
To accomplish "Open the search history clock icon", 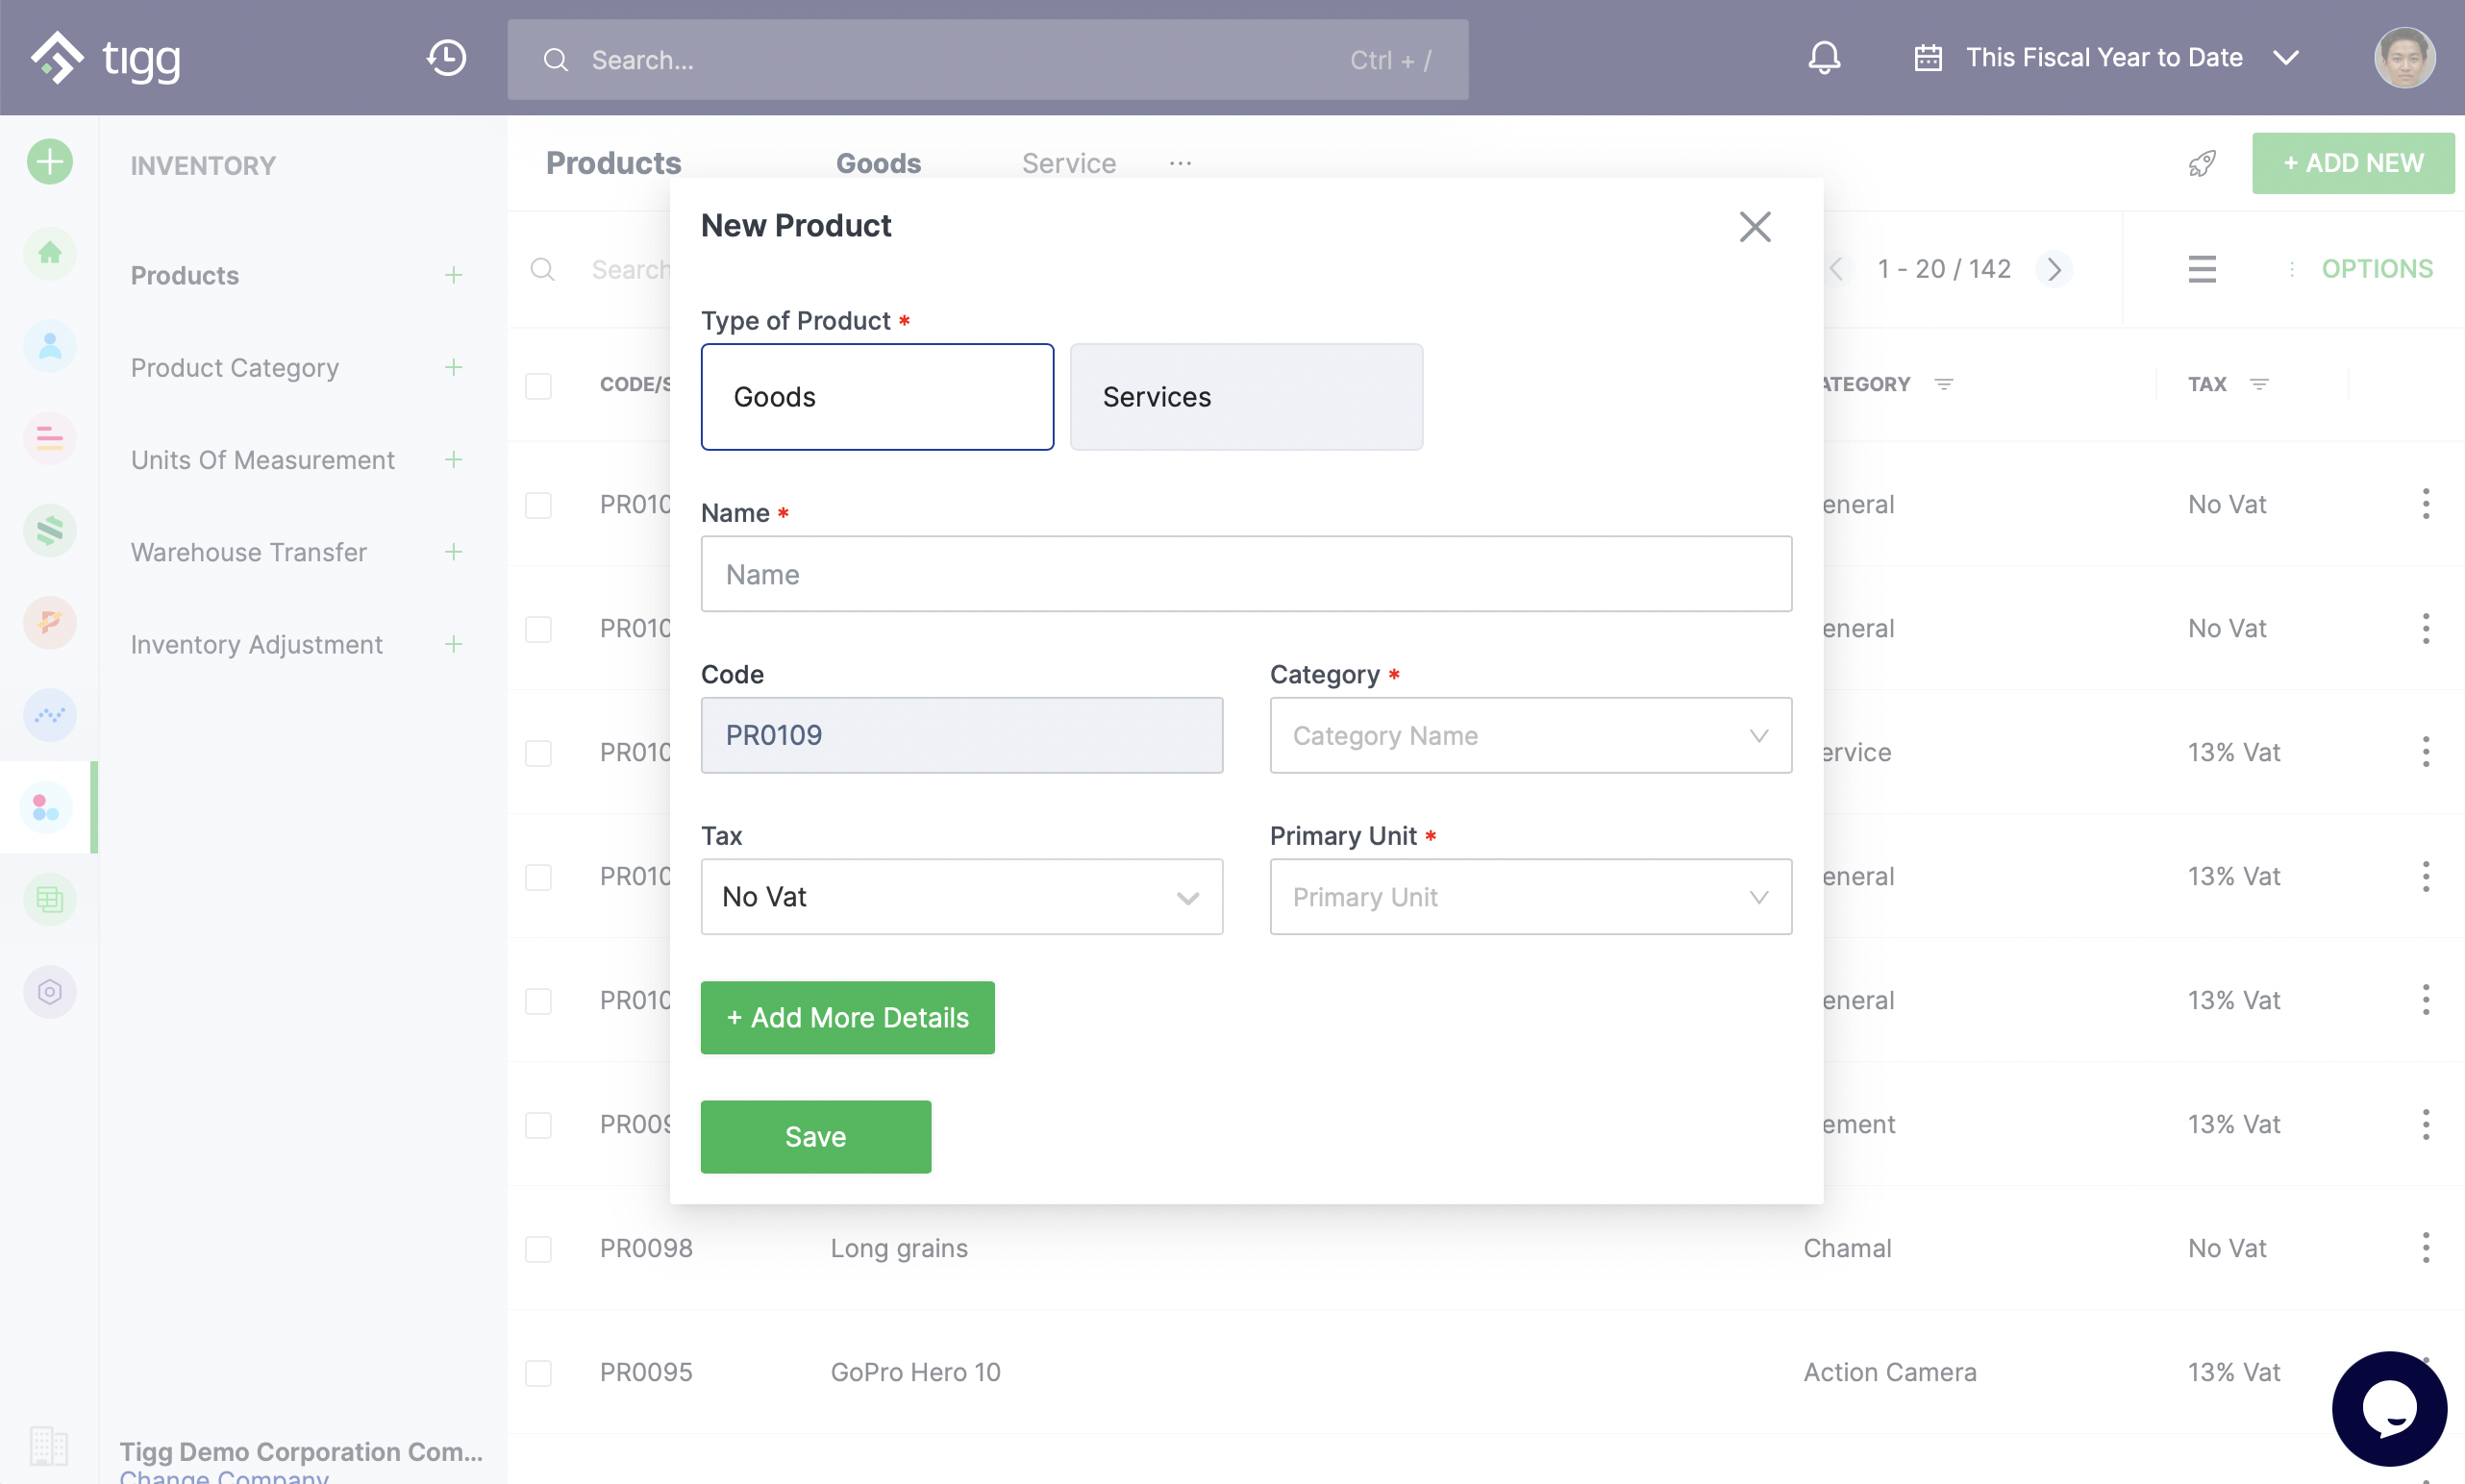I will (446, 58).
